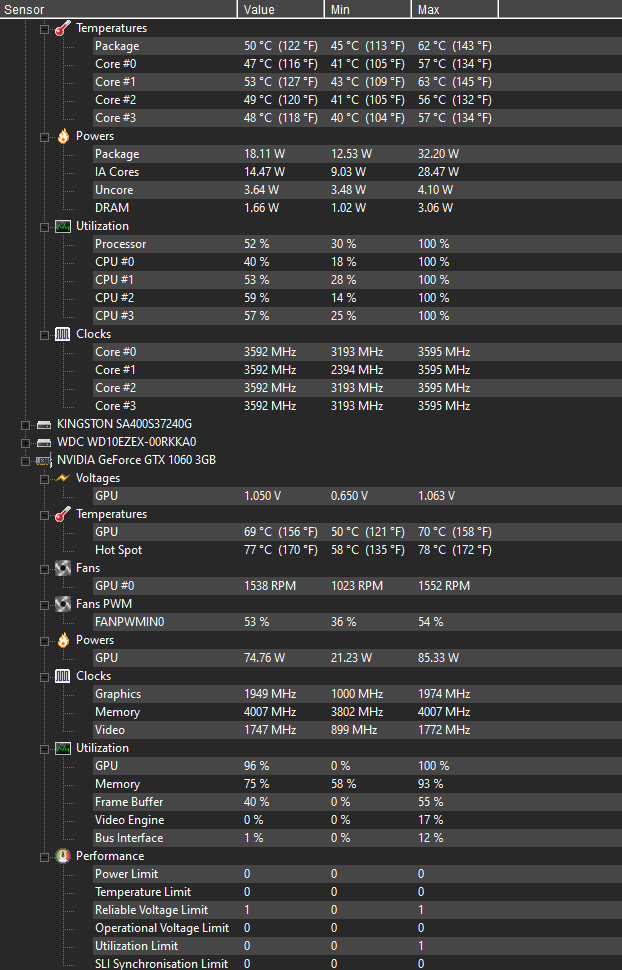Click the Fans PWM group icon
This screenshot has width=622, height=970.
(x=63, y=604)
